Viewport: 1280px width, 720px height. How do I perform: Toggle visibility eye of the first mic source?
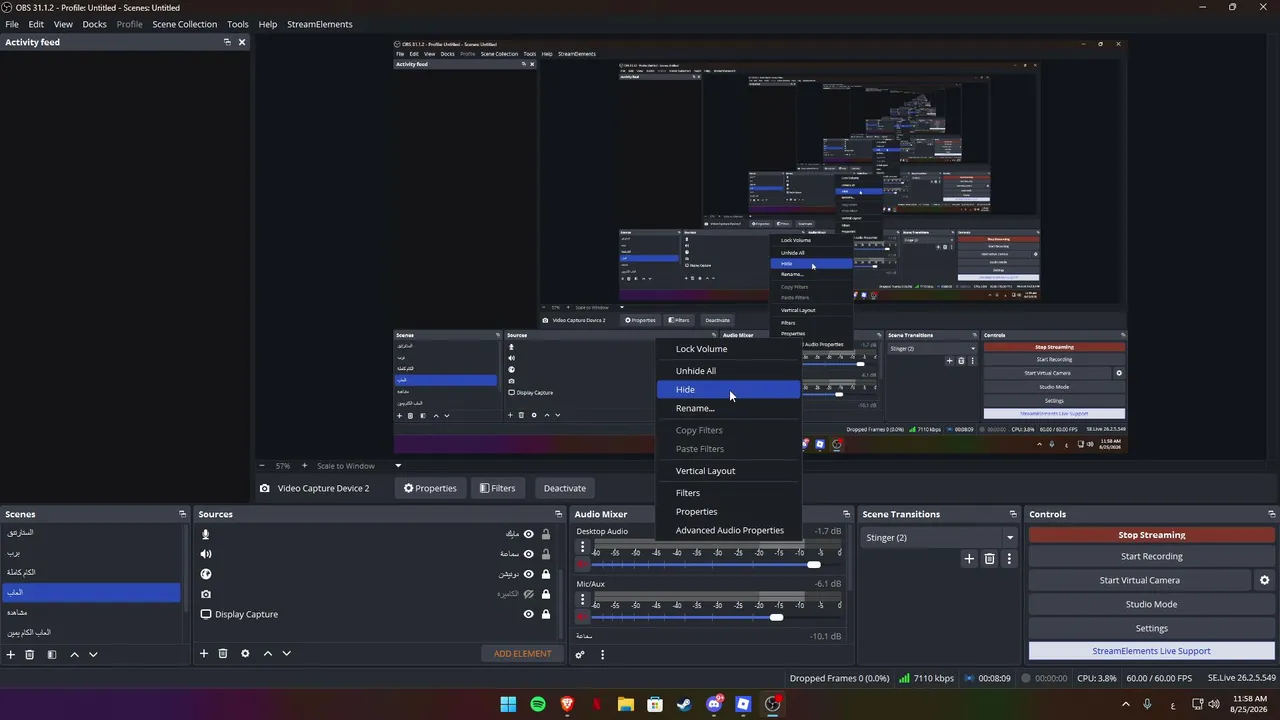(529, 534)
